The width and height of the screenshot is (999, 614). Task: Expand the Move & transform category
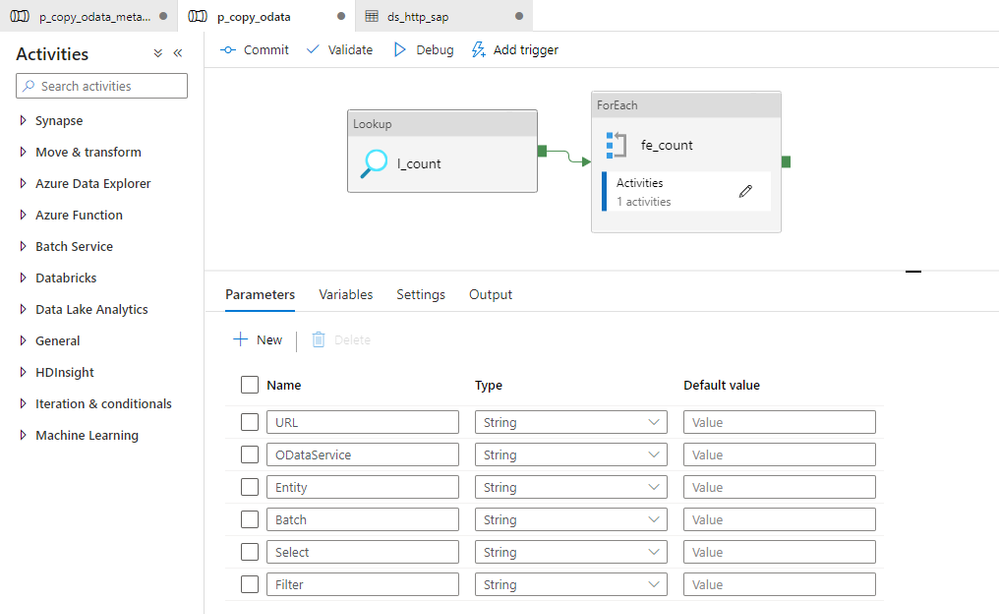pyautogui.click(x=88, y=152)
